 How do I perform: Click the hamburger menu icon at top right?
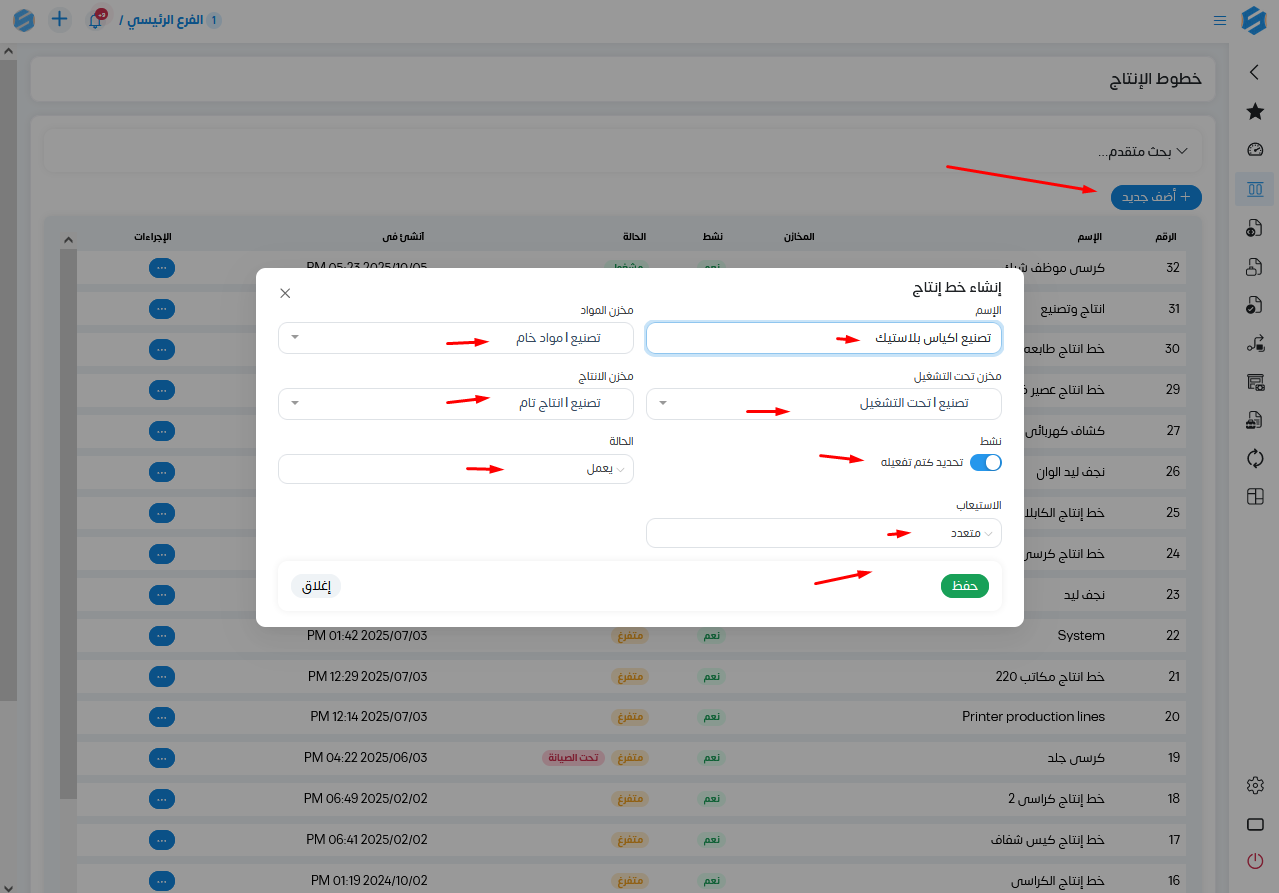1219,20
